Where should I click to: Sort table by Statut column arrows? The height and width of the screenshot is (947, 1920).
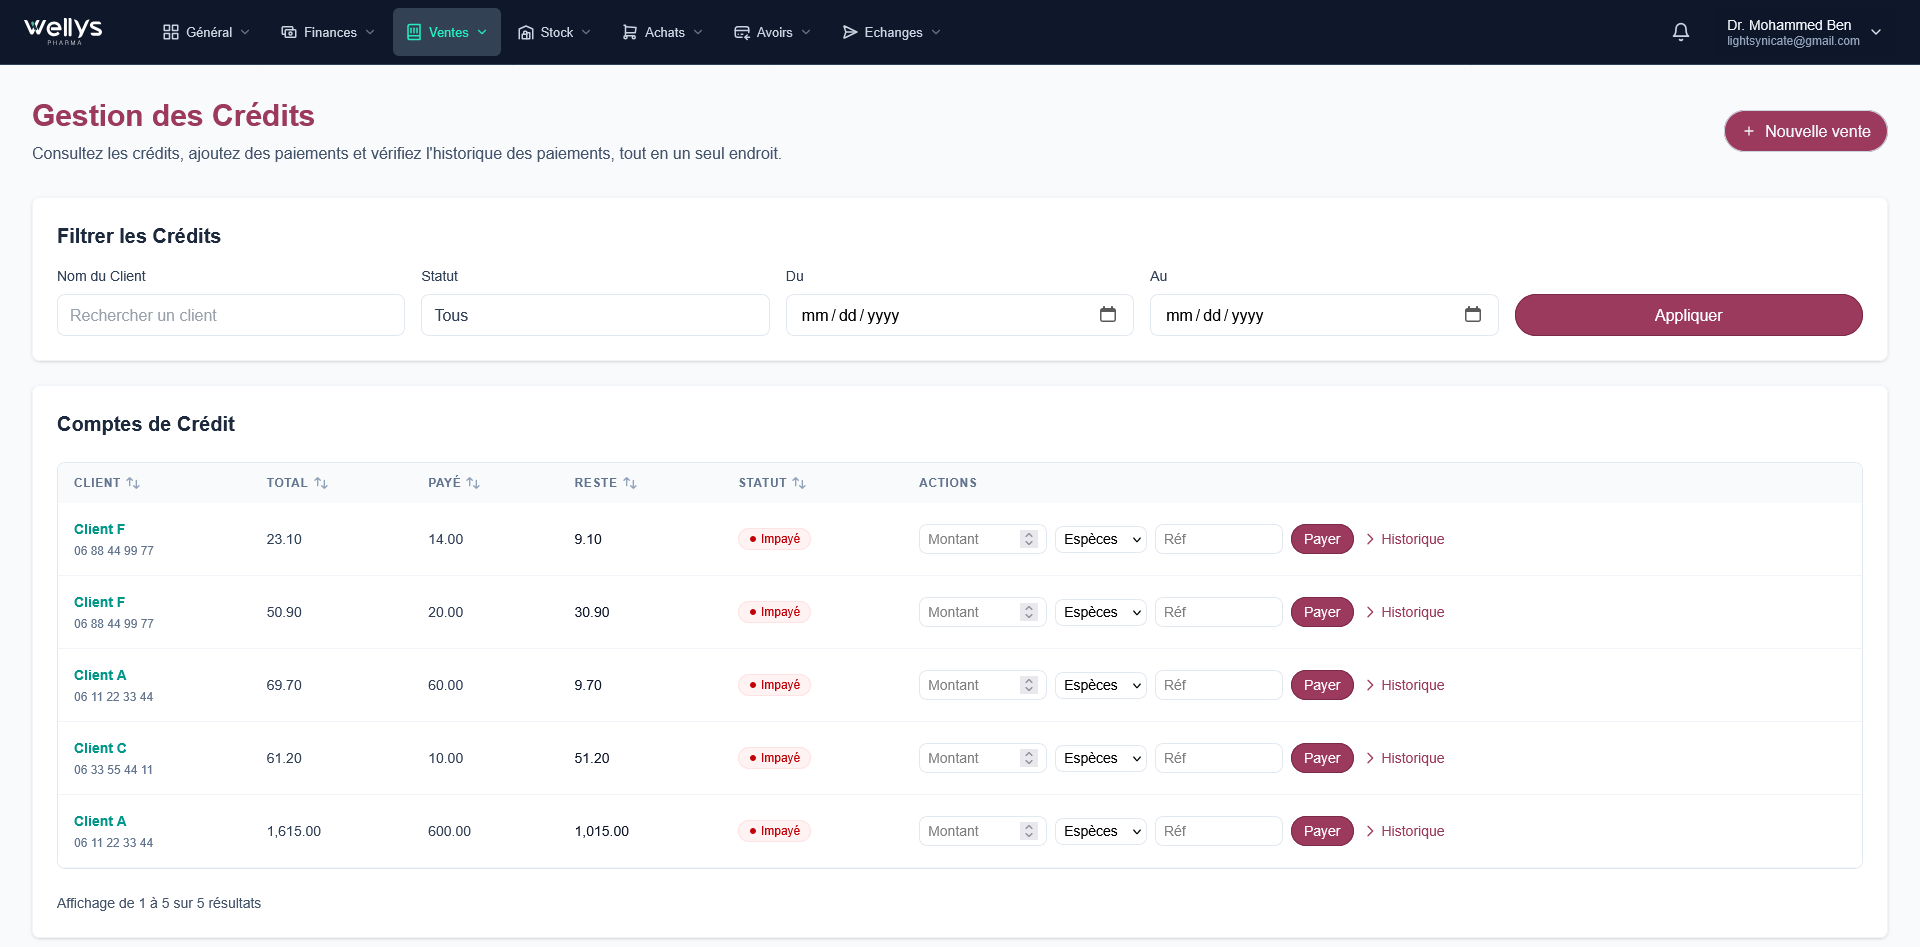(799, 483)
